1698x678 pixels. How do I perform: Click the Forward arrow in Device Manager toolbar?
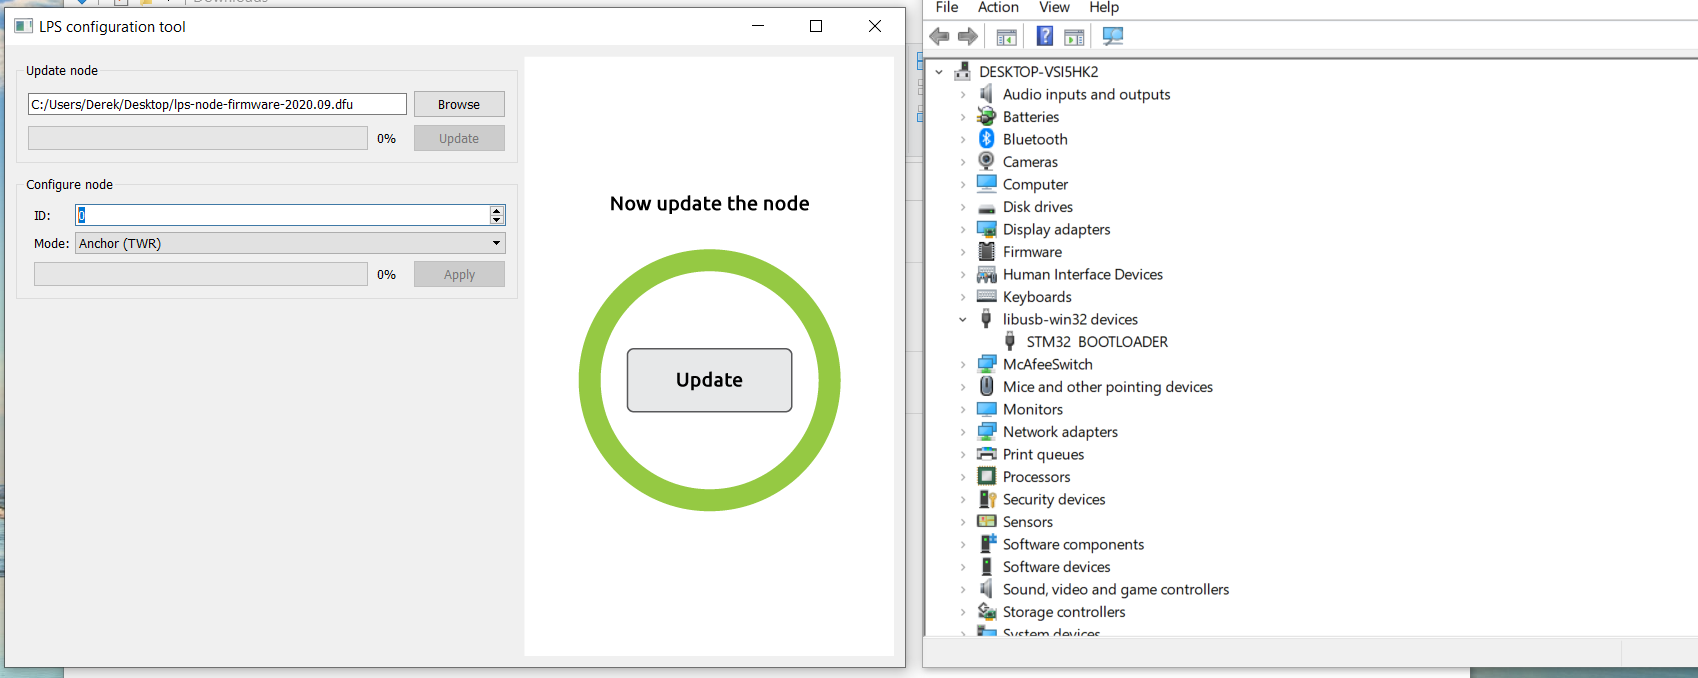click(x=967, y=37)
